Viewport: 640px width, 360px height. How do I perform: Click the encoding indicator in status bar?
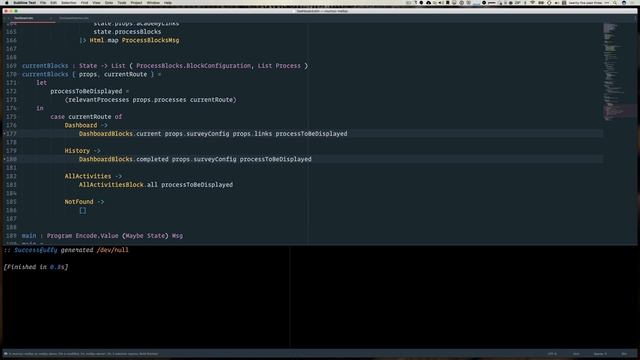point(552,353)
